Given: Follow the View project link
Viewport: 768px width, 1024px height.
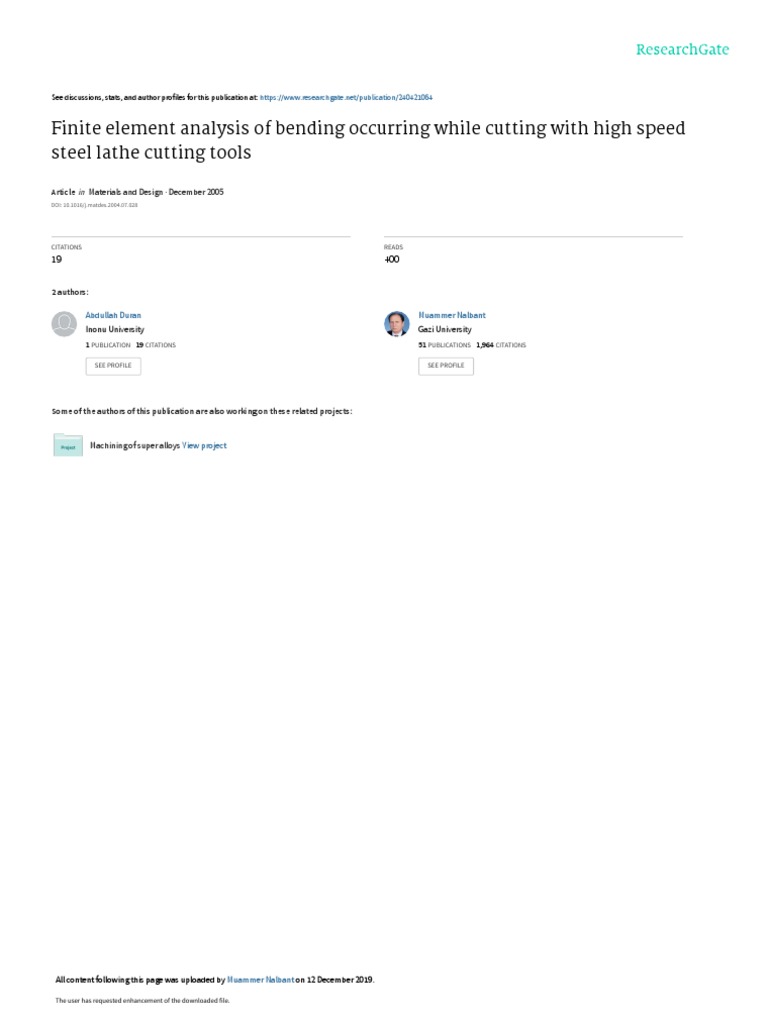Looking at the screenshot, I should click(x=205, y=446).
